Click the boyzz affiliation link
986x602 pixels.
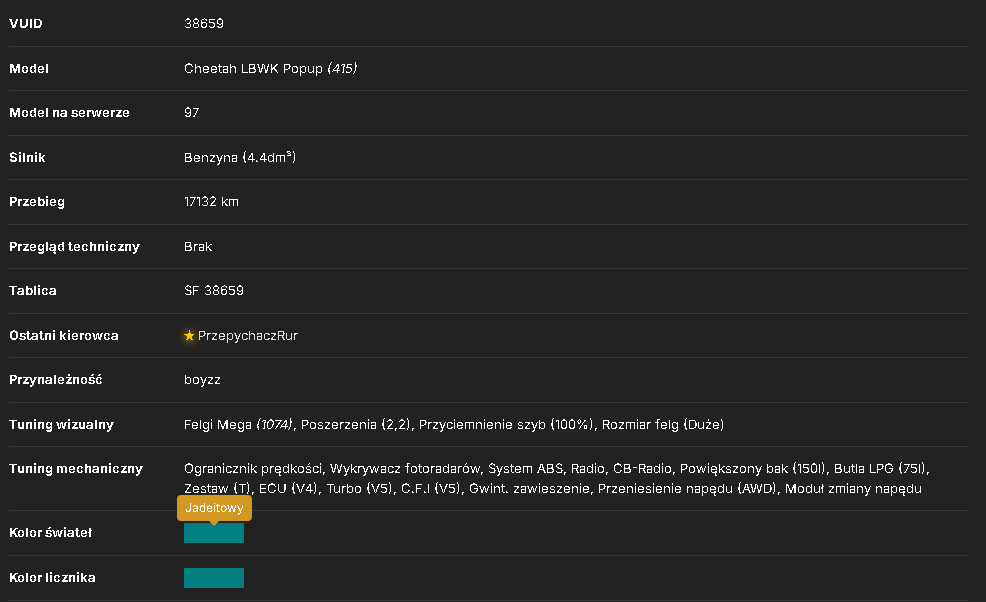tap(202, 380)
